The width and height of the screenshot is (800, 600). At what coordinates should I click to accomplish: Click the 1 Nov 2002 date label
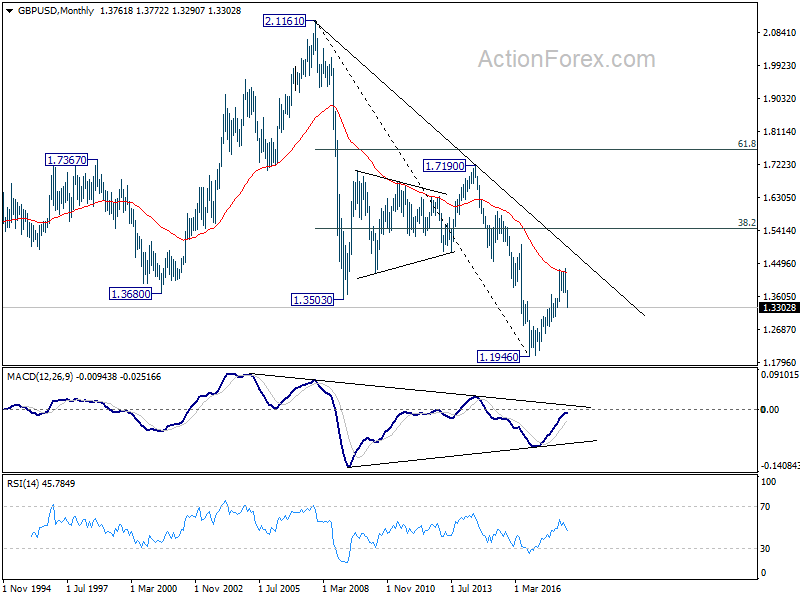218,588
